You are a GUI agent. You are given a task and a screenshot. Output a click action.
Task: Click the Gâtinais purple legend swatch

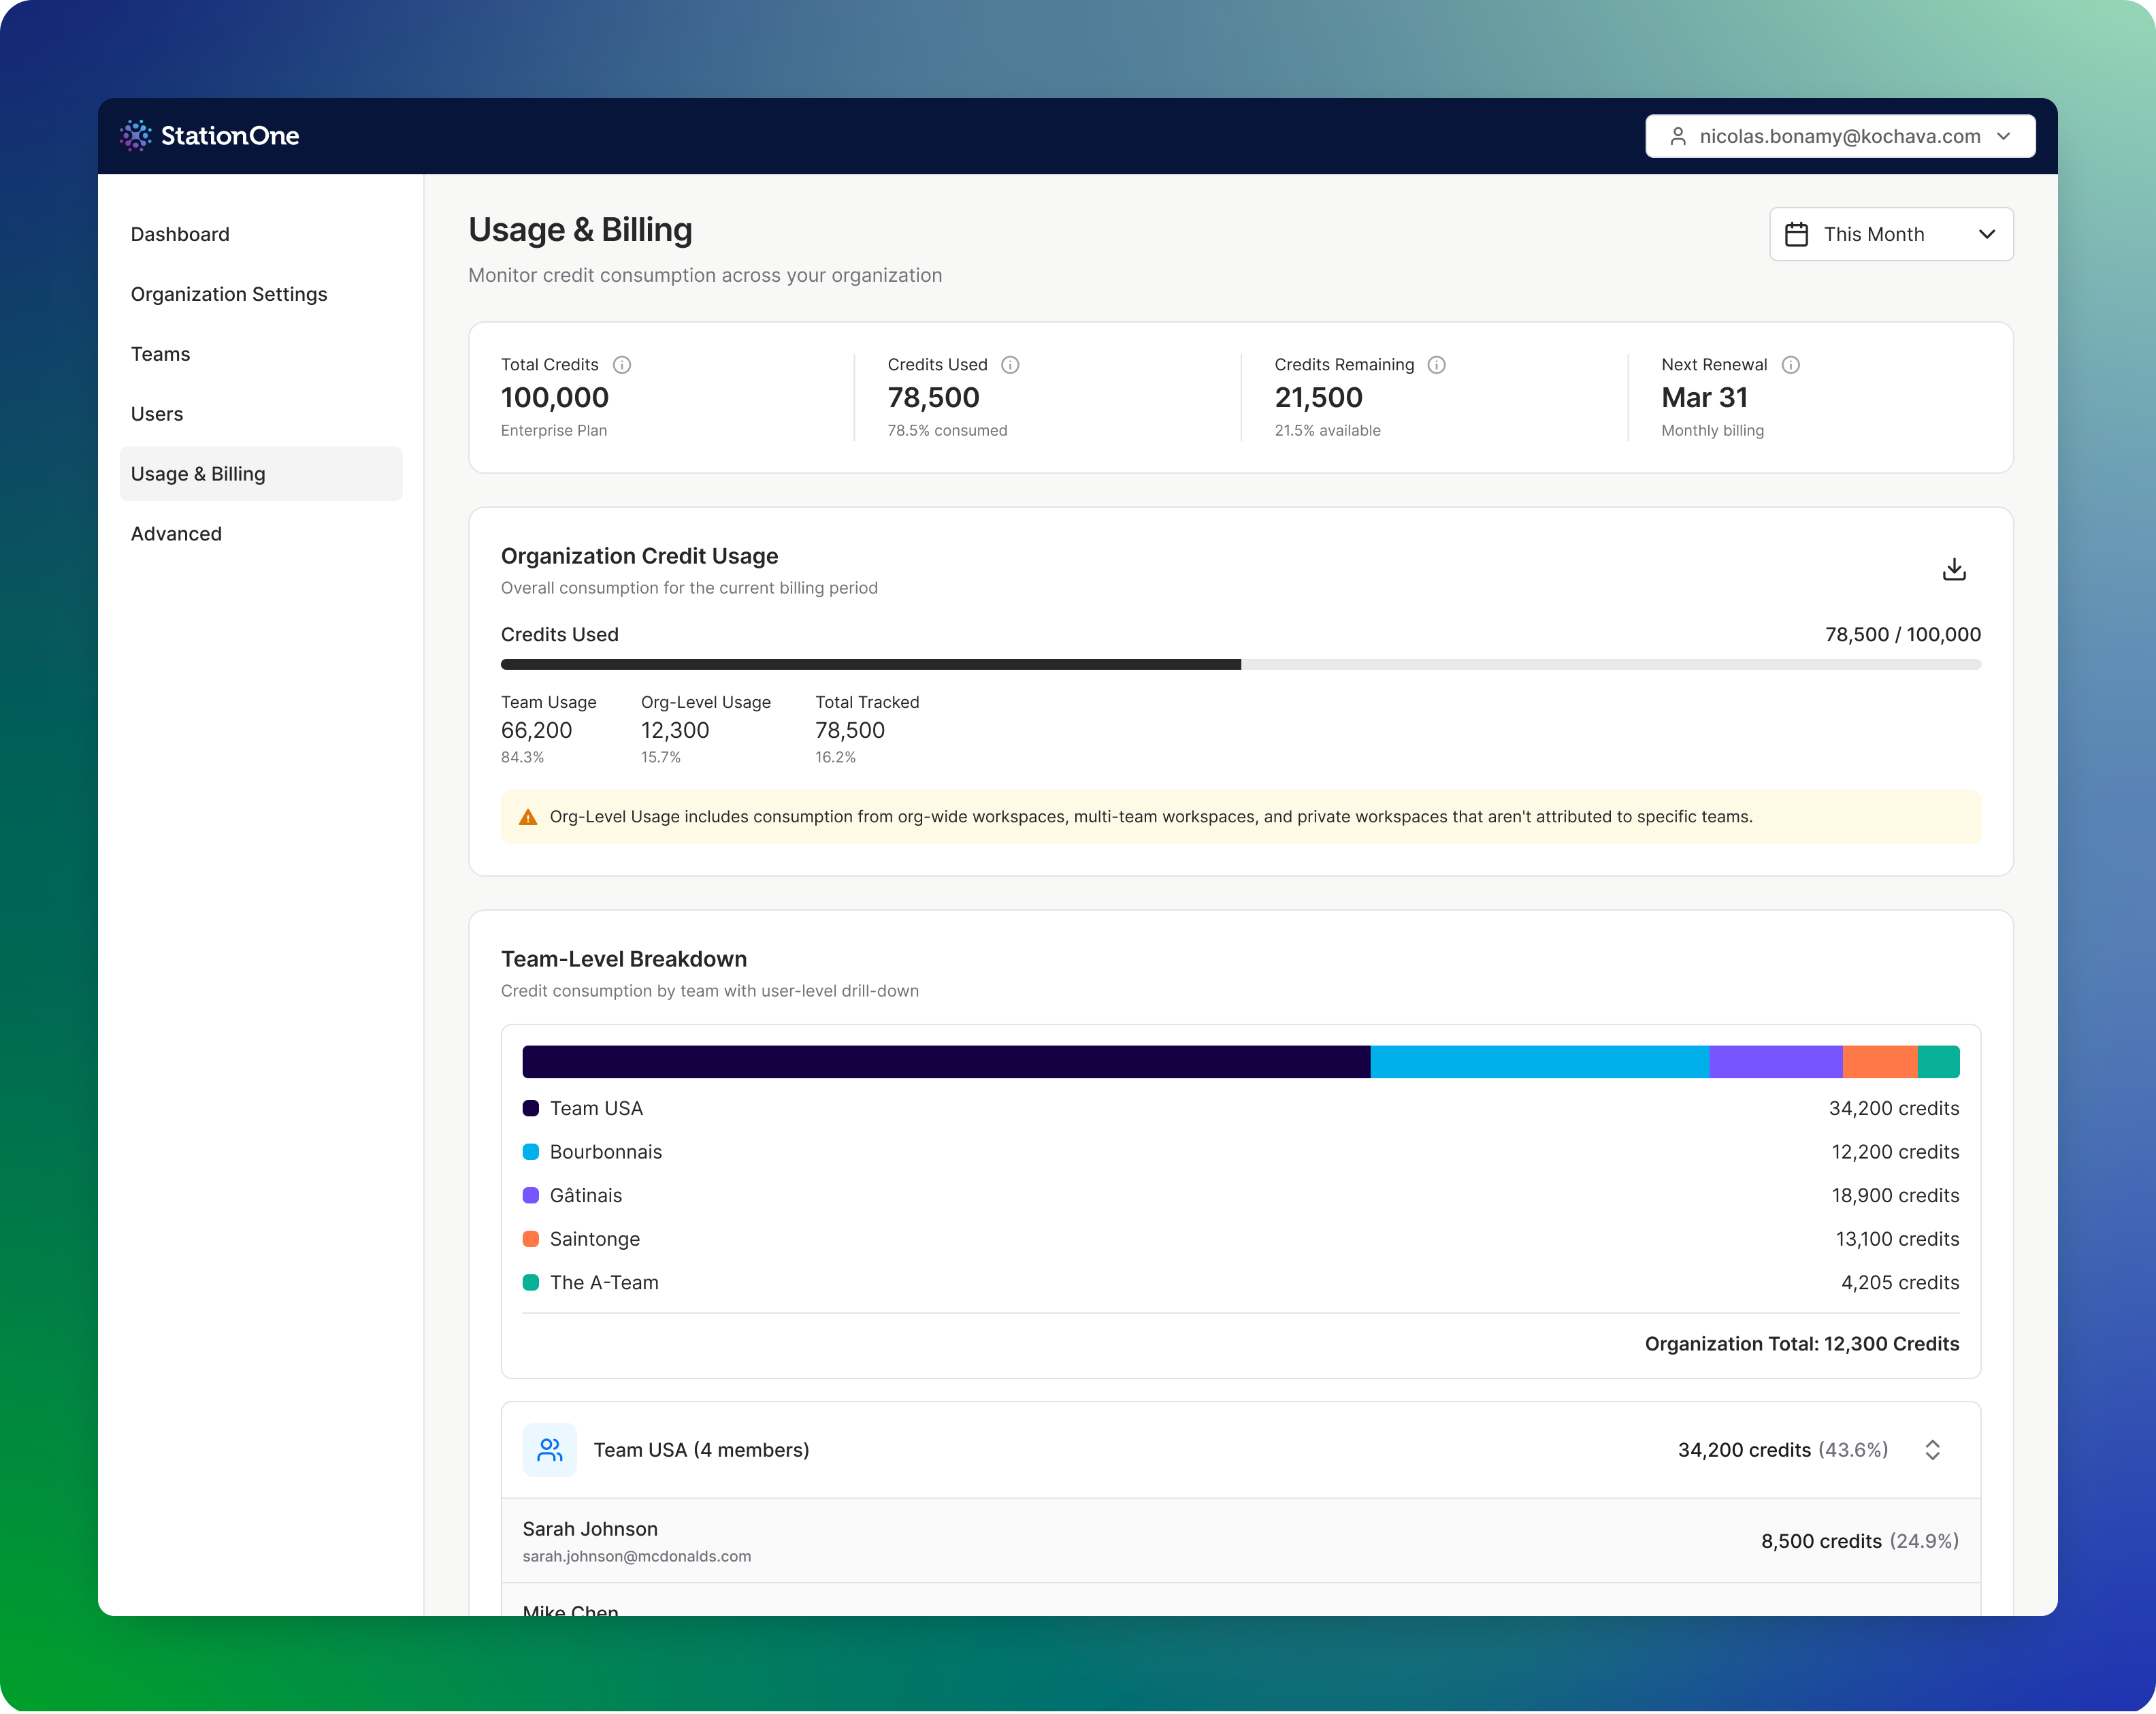[x=531, y=1195]
